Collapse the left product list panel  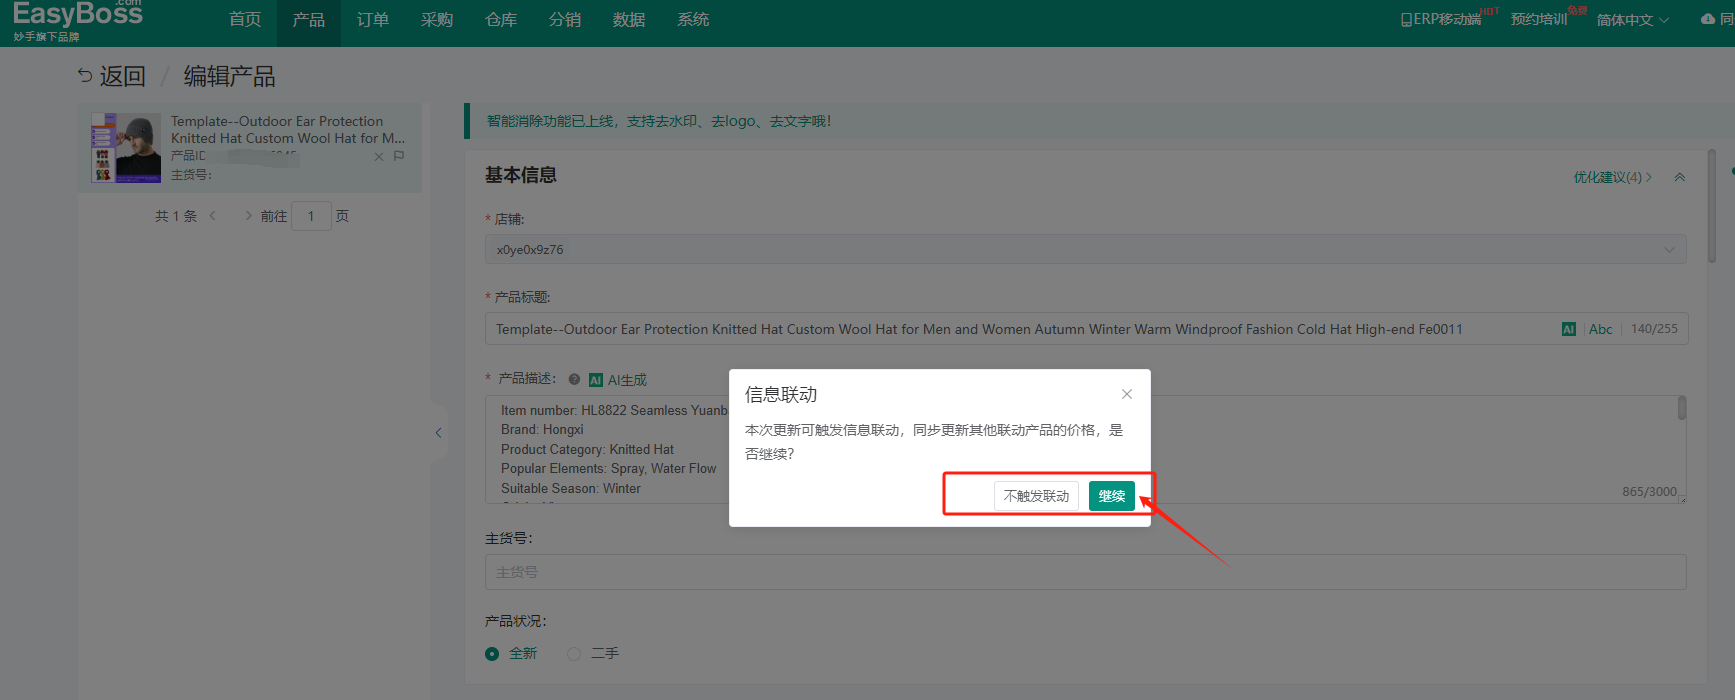[x=438, y=433]
